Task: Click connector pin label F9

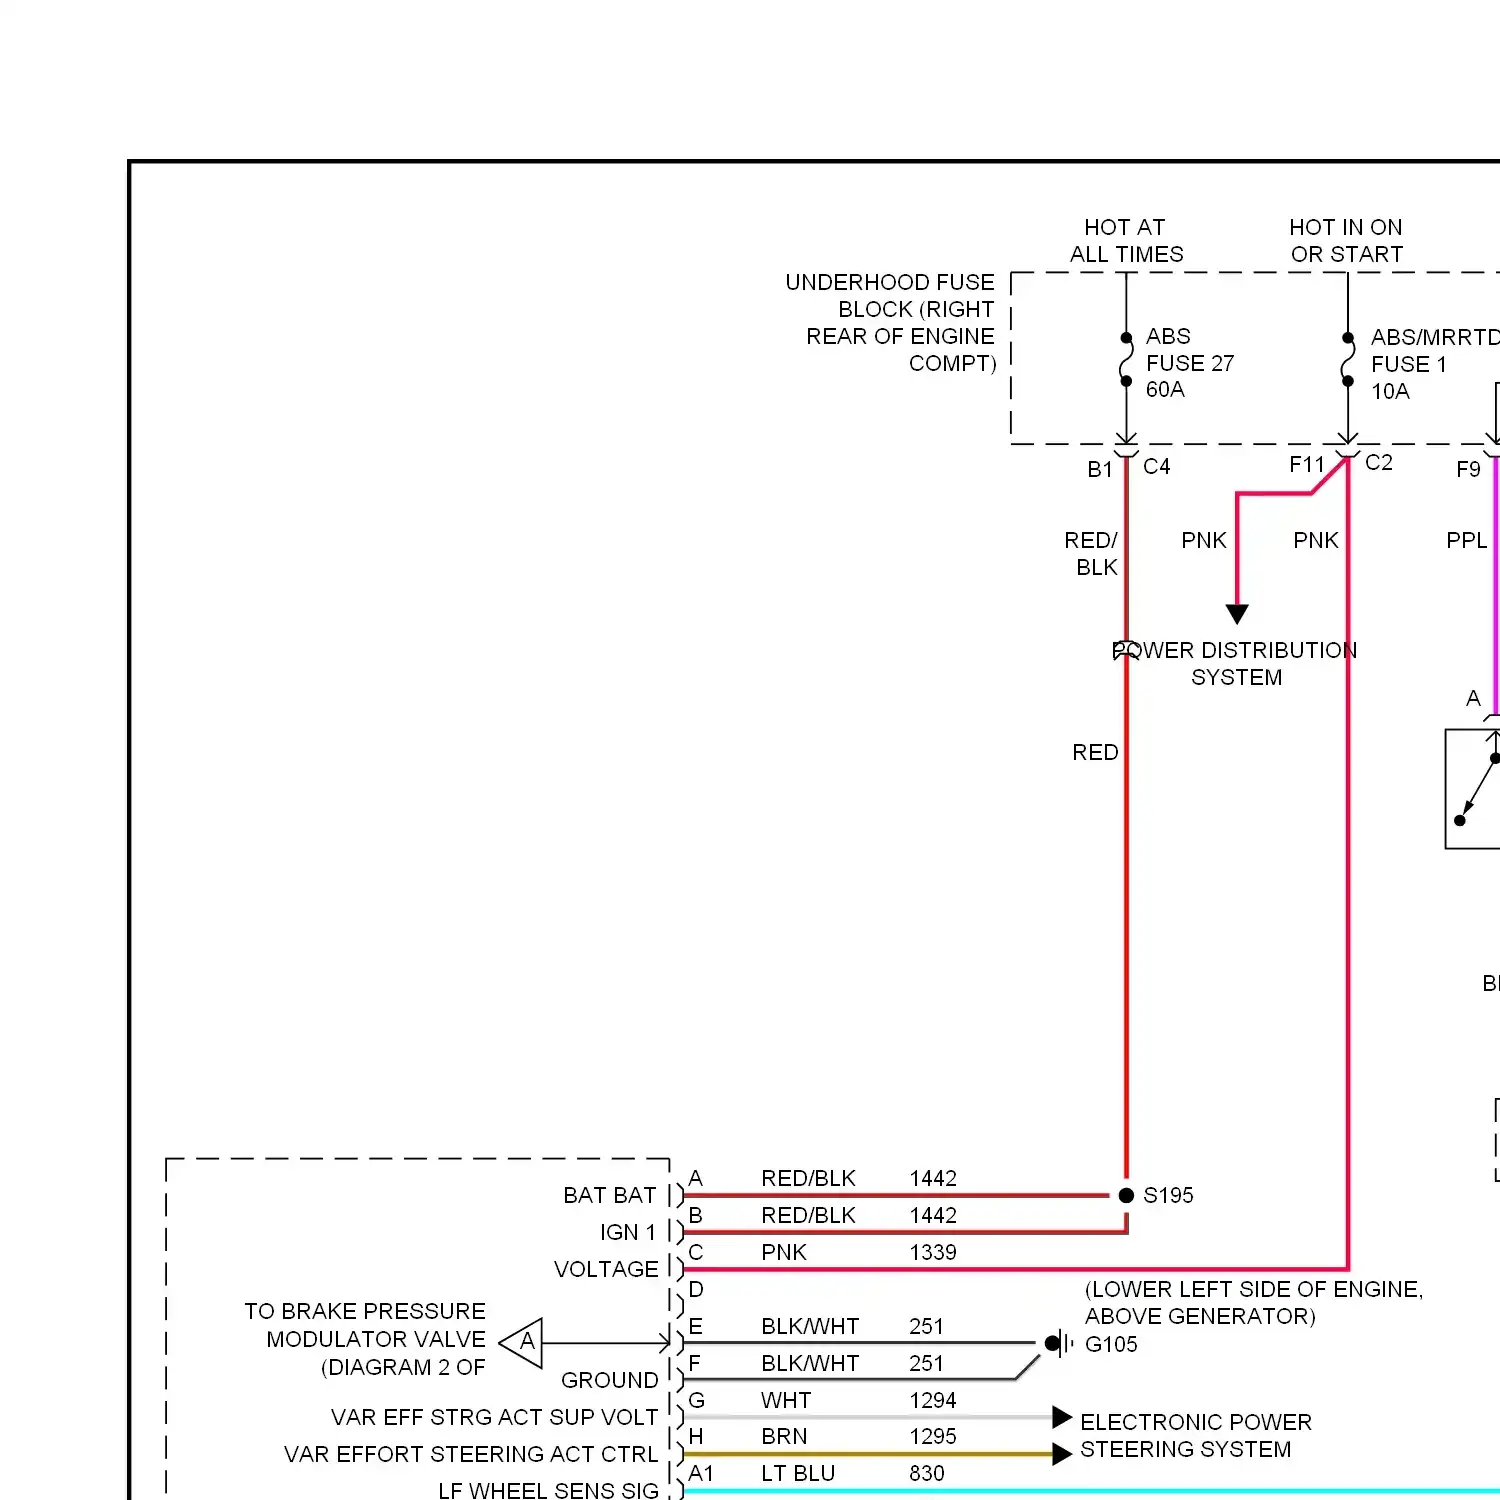Action: pyautogui.click(x=1468, y=469)
